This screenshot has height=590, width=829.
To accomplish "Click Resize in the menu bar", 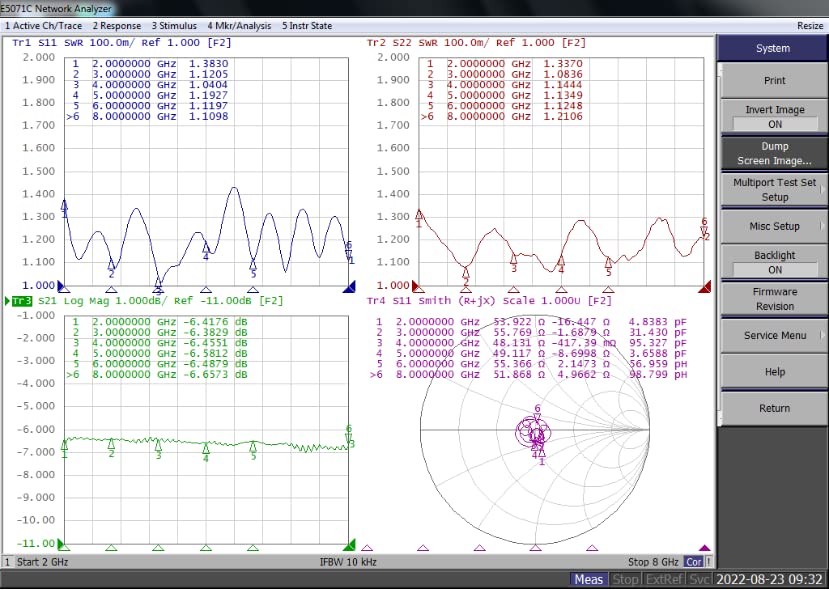I will pyautogui.click(x=810, y=26).
